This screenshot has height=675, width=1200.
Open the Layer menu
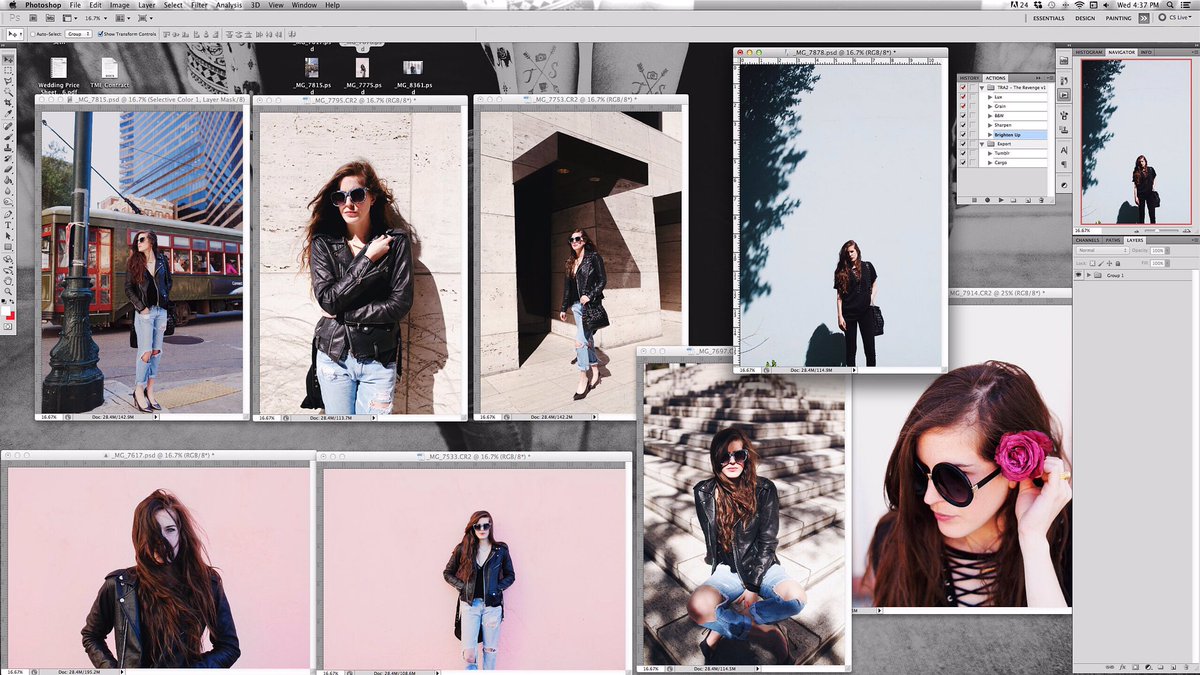tap(147, 5)
